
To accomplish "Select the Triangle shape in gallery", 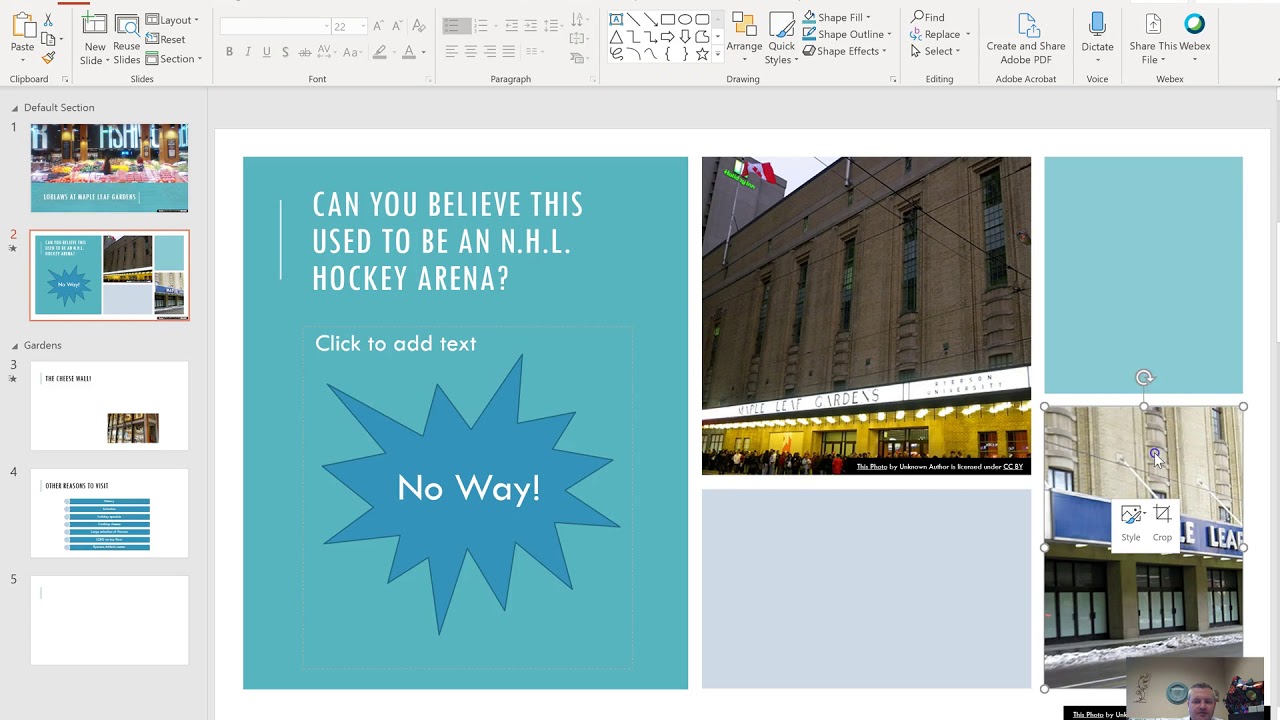I will [616, 36].
